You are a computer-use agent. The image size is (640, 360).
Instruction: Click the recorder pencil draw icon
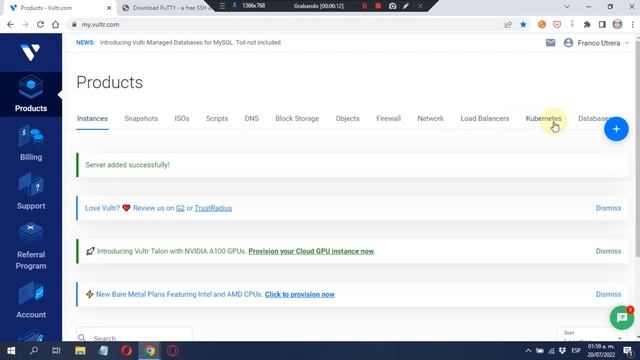pos(406,6)
